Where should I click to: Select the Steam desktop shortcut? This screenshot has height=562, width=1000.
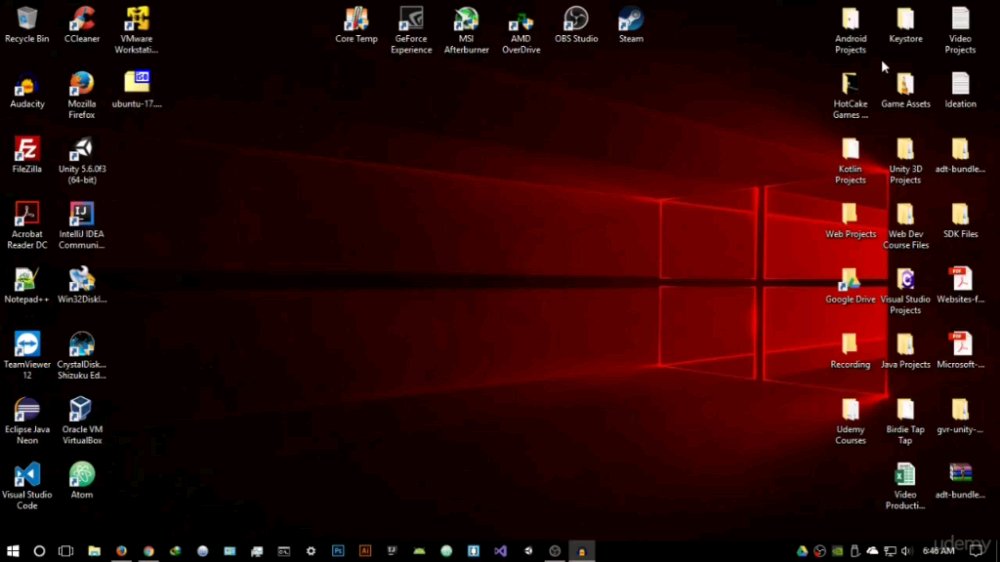[x=631, y=25]
